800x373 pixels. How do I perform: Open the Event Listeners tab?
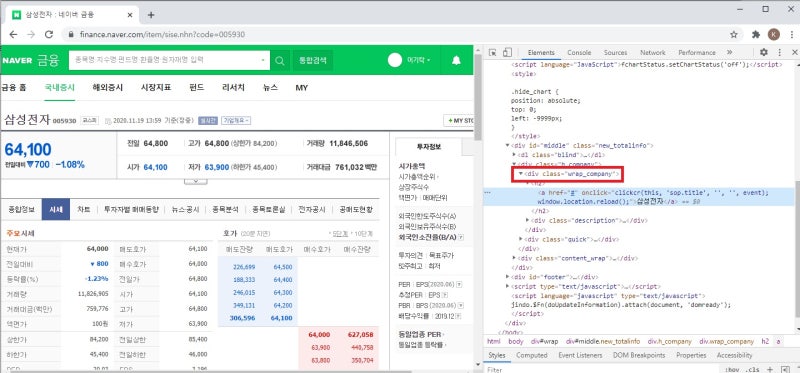point(579,355)
